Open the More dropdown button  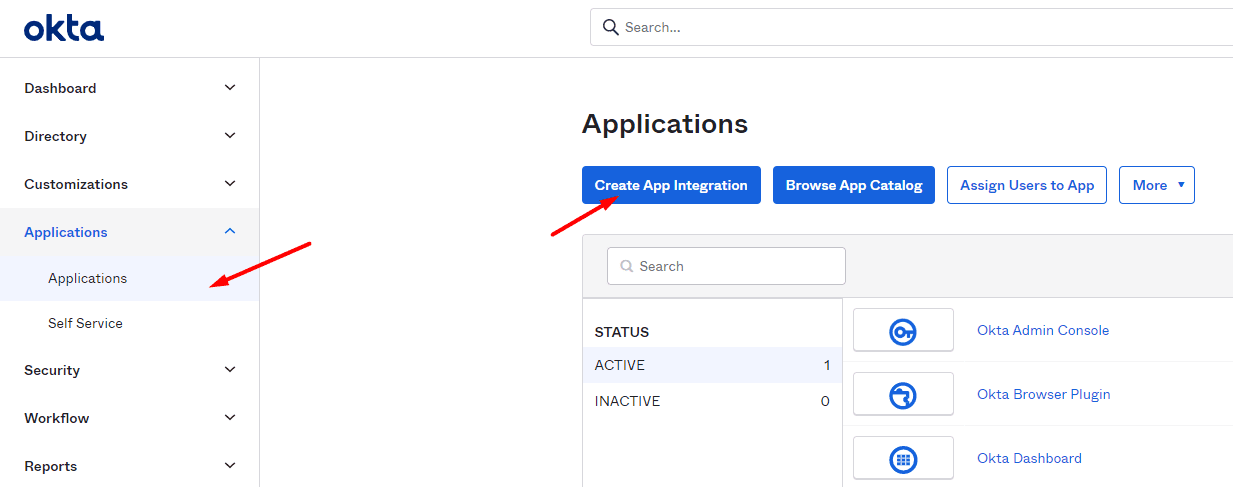[1157, 185]
